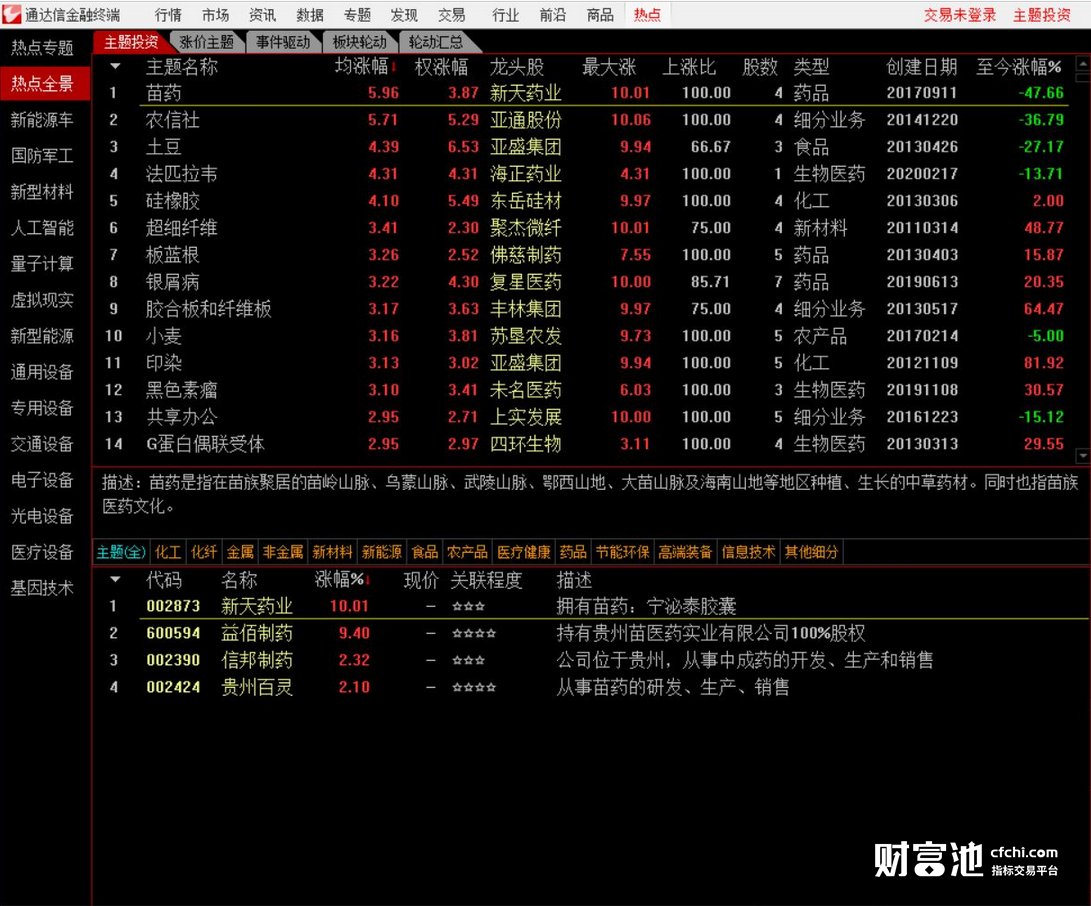Filter by the 新材料 category tab

[x=333, y=553]
